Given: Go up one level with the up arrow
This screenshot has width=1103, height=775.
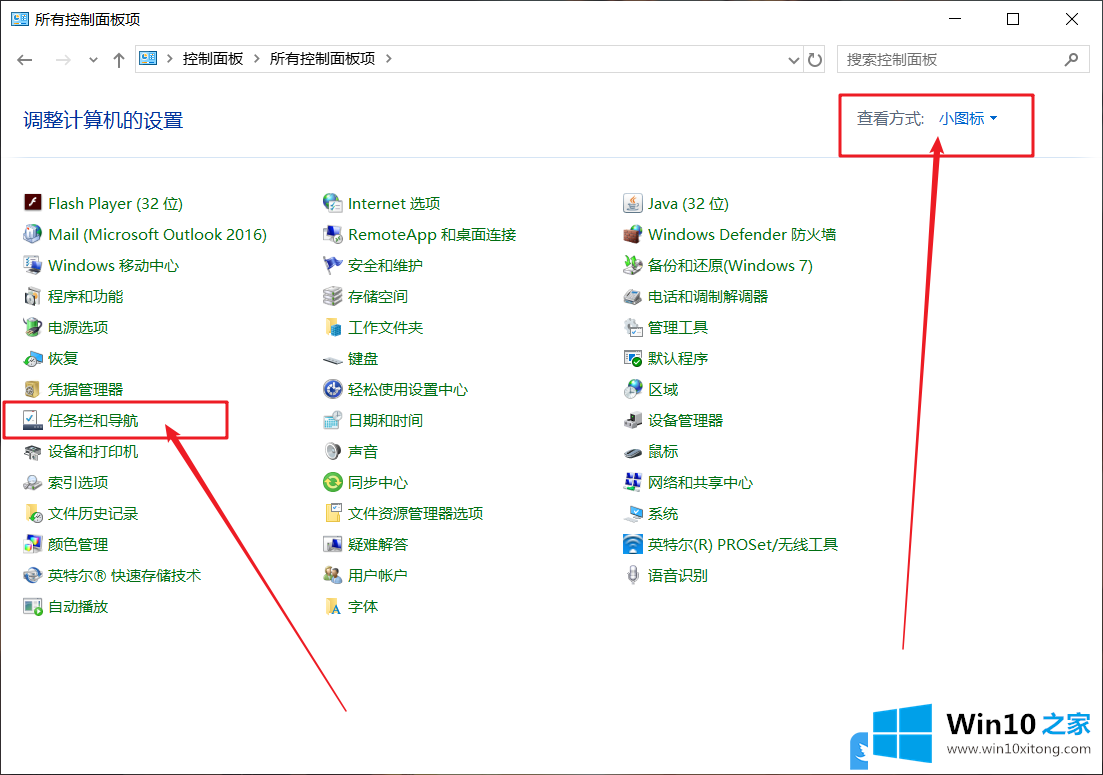Looking at the screenshot, I should (119, 60).
